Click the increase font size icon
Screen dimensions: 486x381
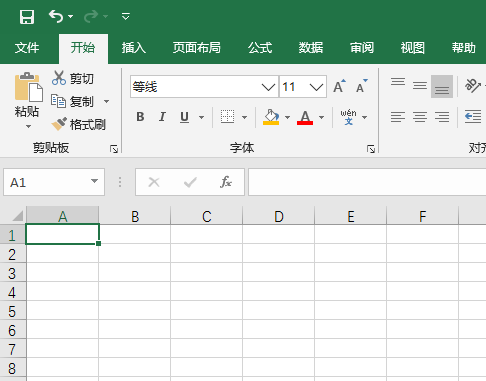coord(340,86)
